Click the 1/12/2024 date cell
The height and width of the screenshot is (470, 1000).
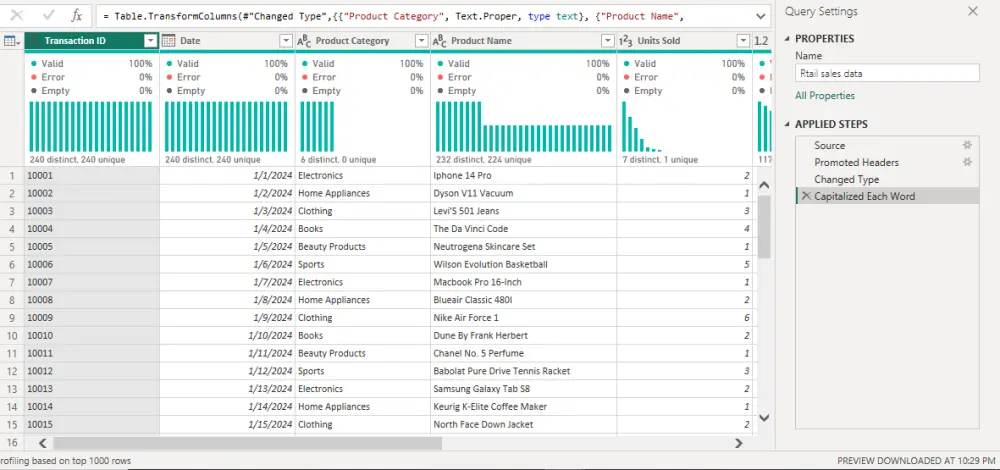(x=227, y=371)
